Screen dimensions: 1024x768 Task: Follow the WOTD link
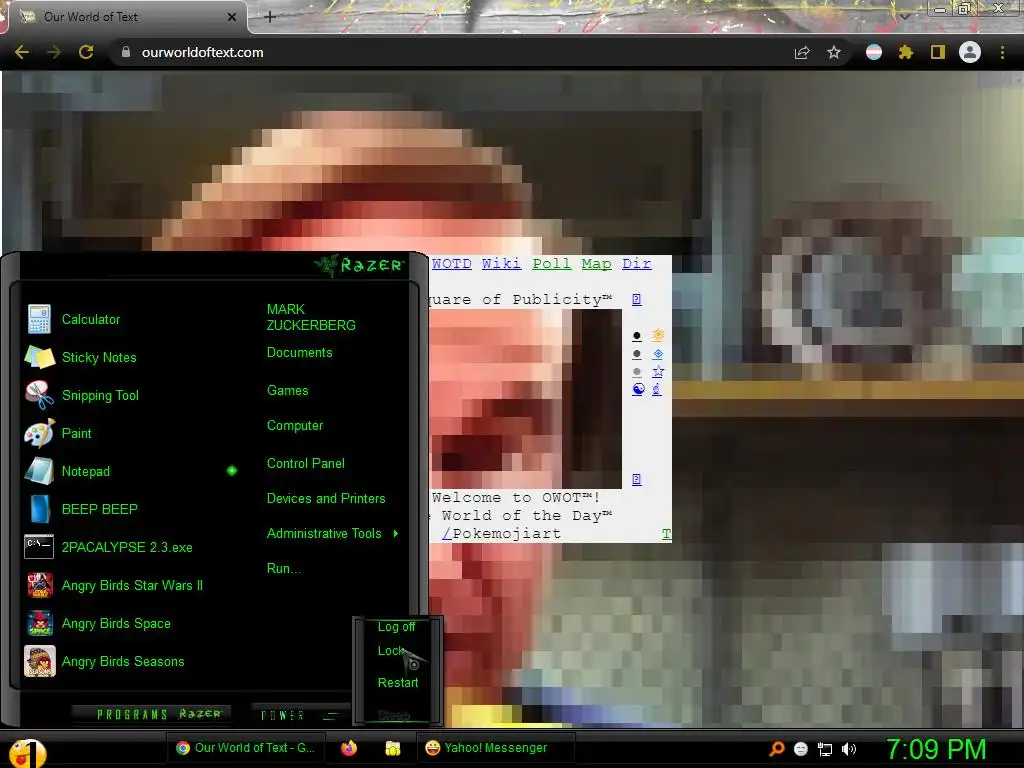pos(451,264)
